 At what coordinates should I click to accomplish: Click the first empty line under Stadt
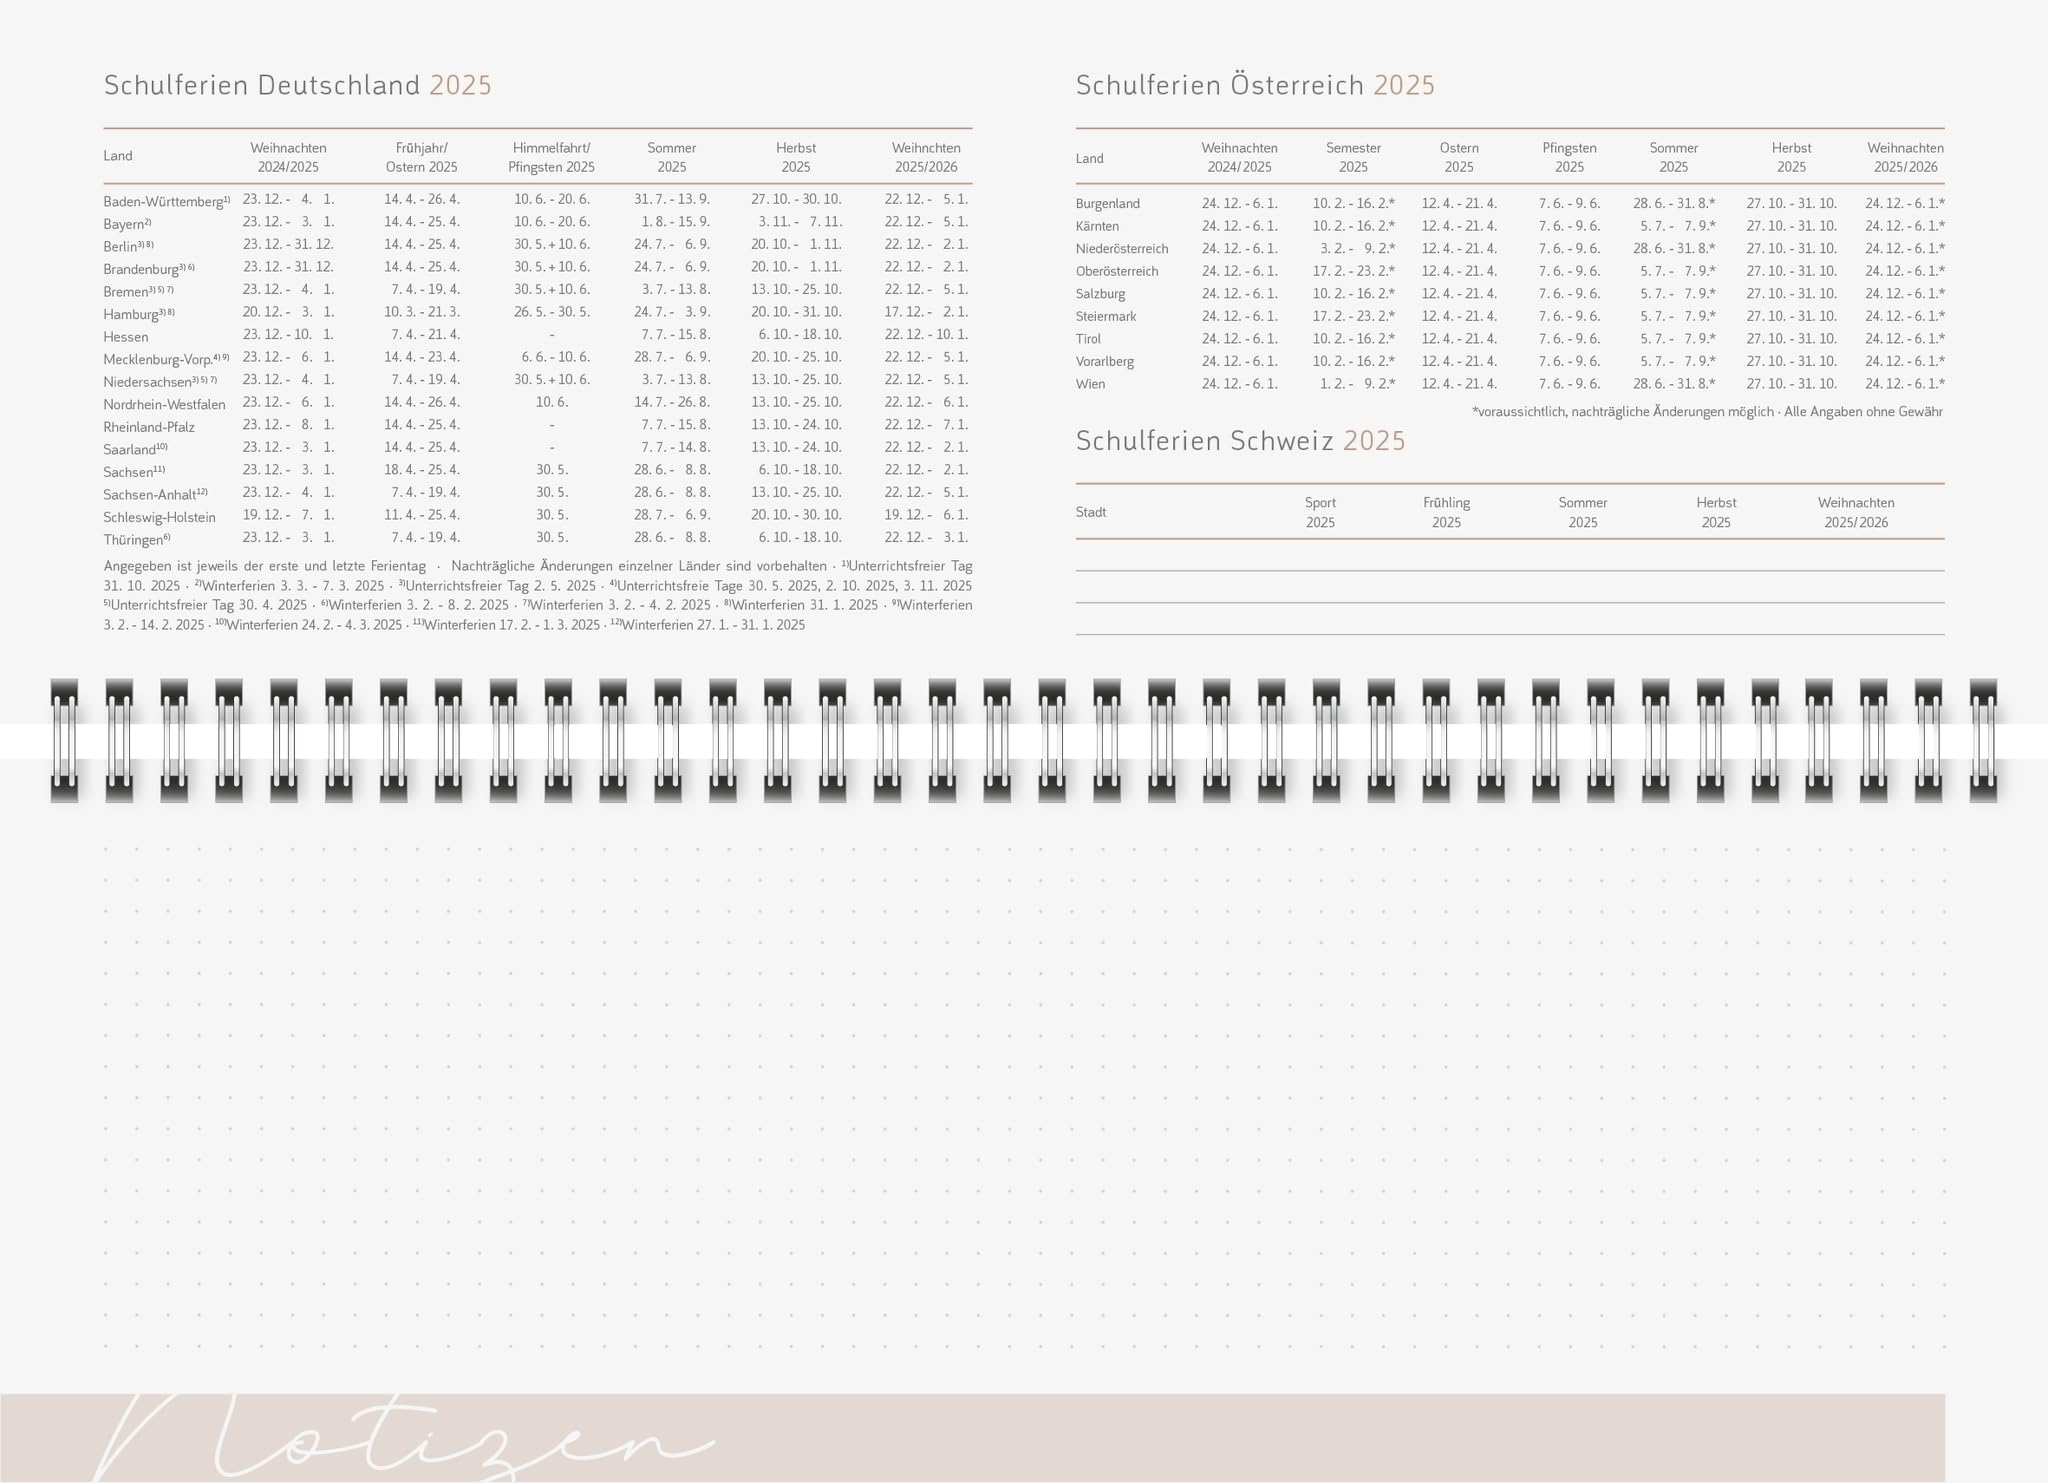(1510, 556)
